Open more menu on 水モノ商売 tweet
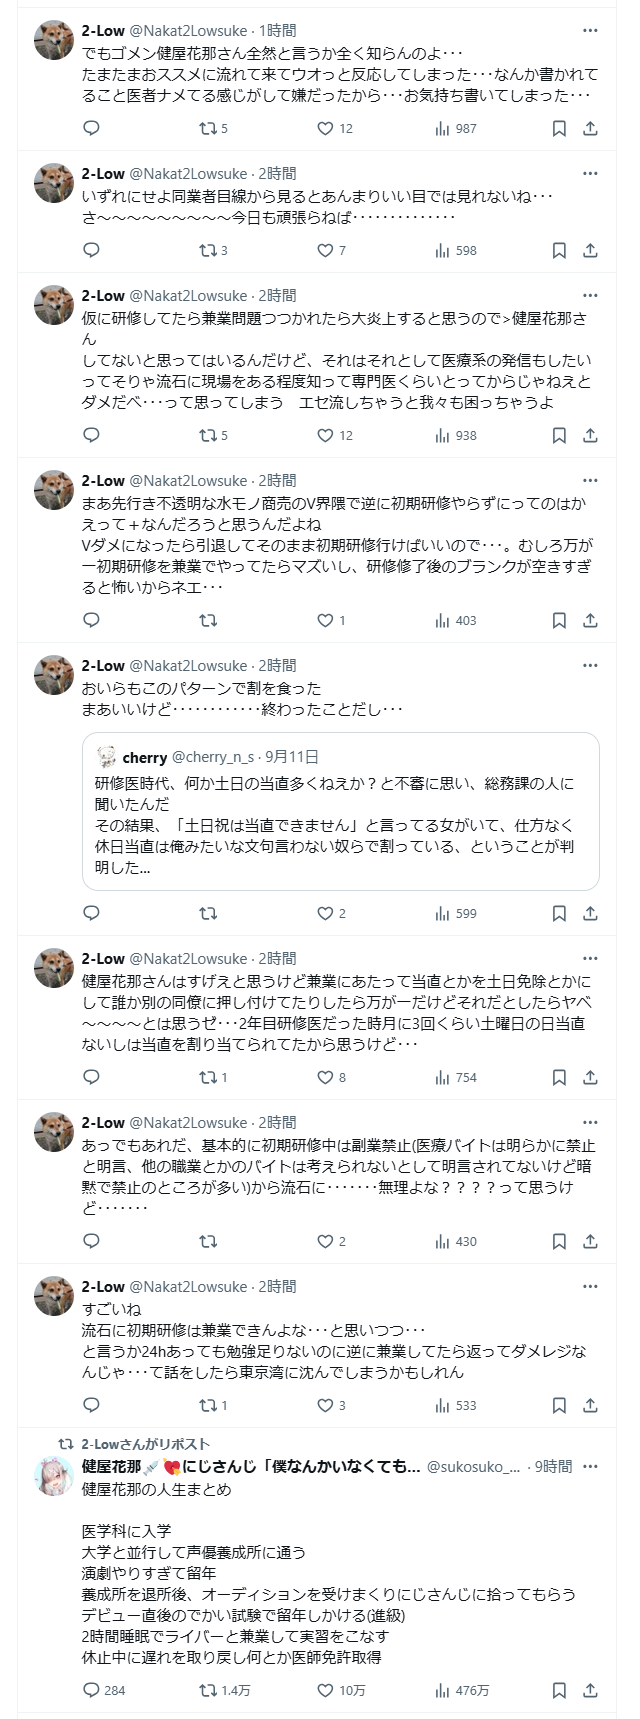This screenshot has width=640, height=1719. [590, 481]
